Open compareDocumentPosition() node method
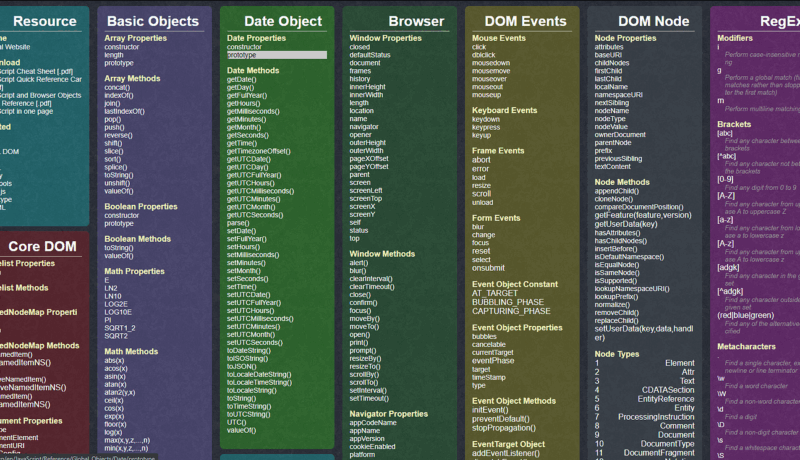Screen dimensions: 800x460 tap(639, 207)
